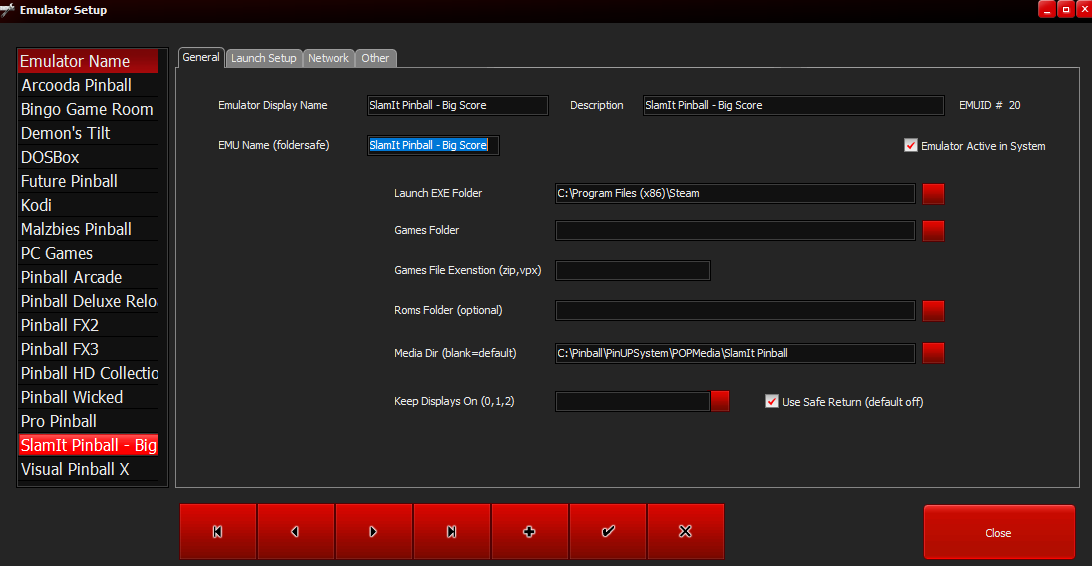
Task: Toggle Emulator Active in System checkbox
Action: pos(911,146)
